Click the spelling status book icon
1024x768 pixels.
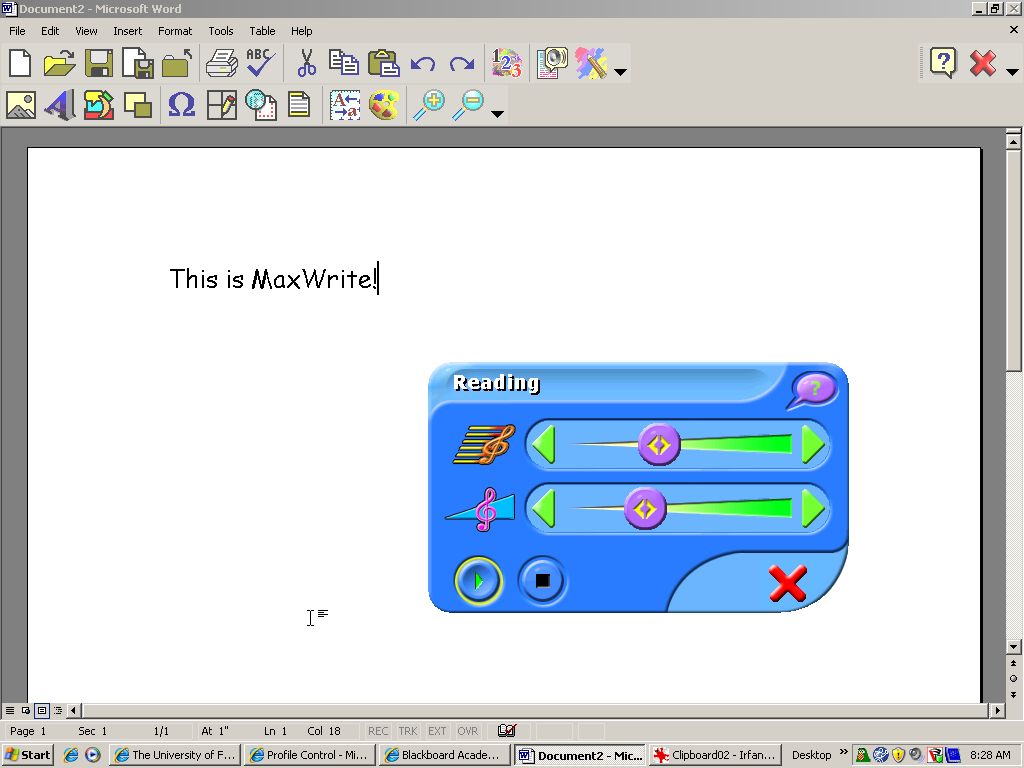(507, 731)
